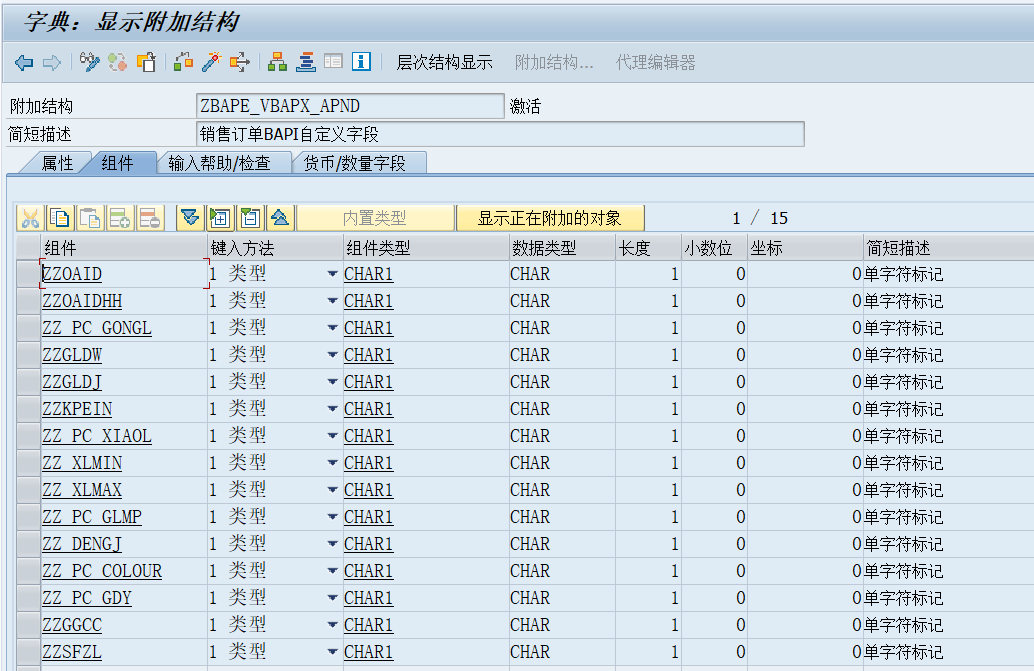1034x671 pixels.
Task: Select row of component ZZOAID via row selector
Action: [27, 274]
